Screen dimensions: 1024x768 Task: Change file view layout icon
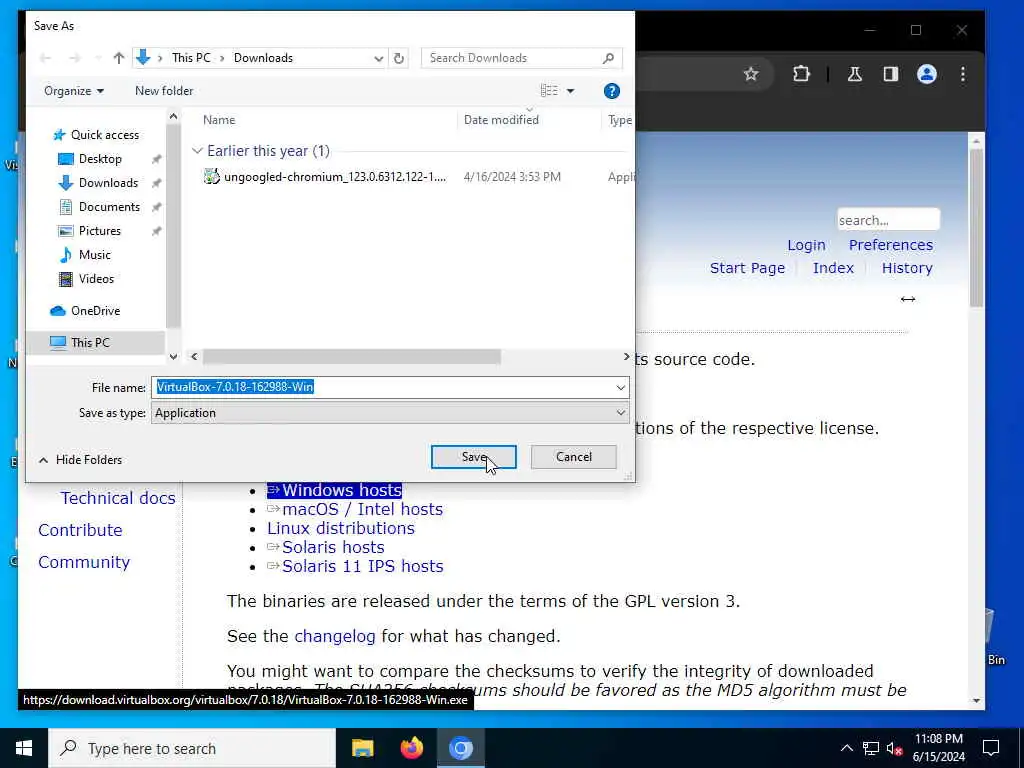pos(549,91)
